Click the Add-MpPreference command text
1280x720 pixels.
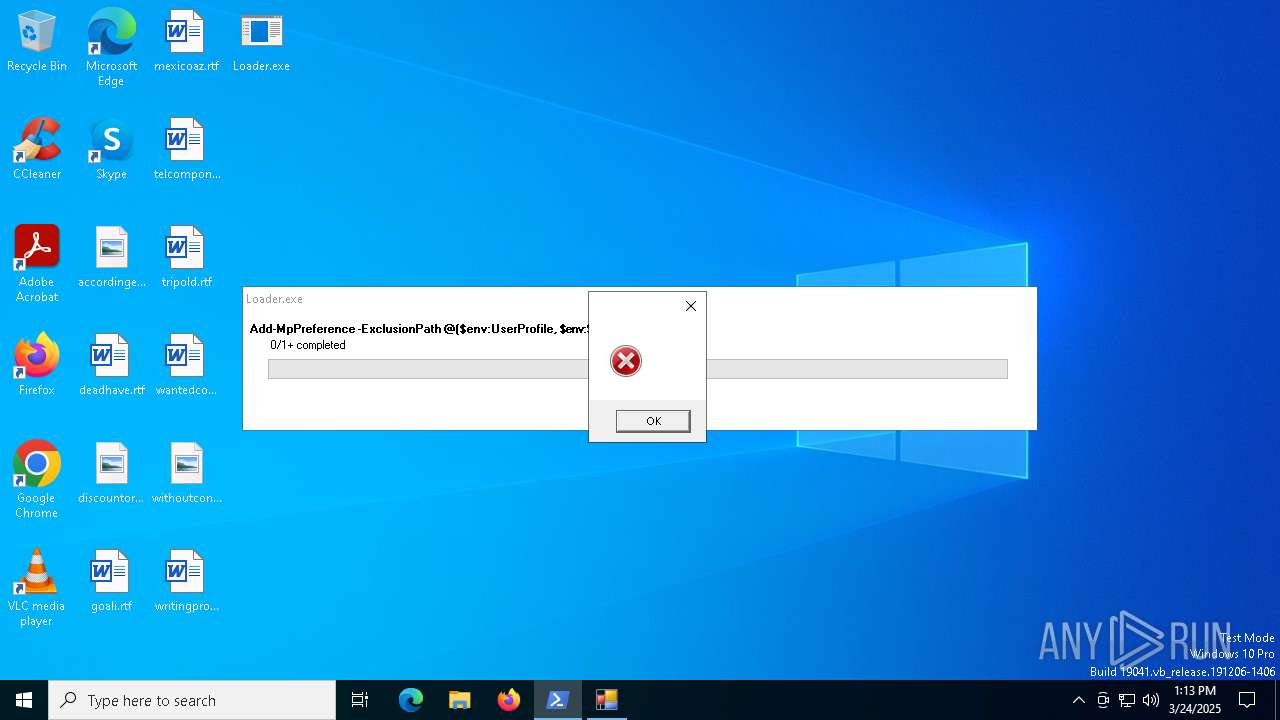point(419,329)
